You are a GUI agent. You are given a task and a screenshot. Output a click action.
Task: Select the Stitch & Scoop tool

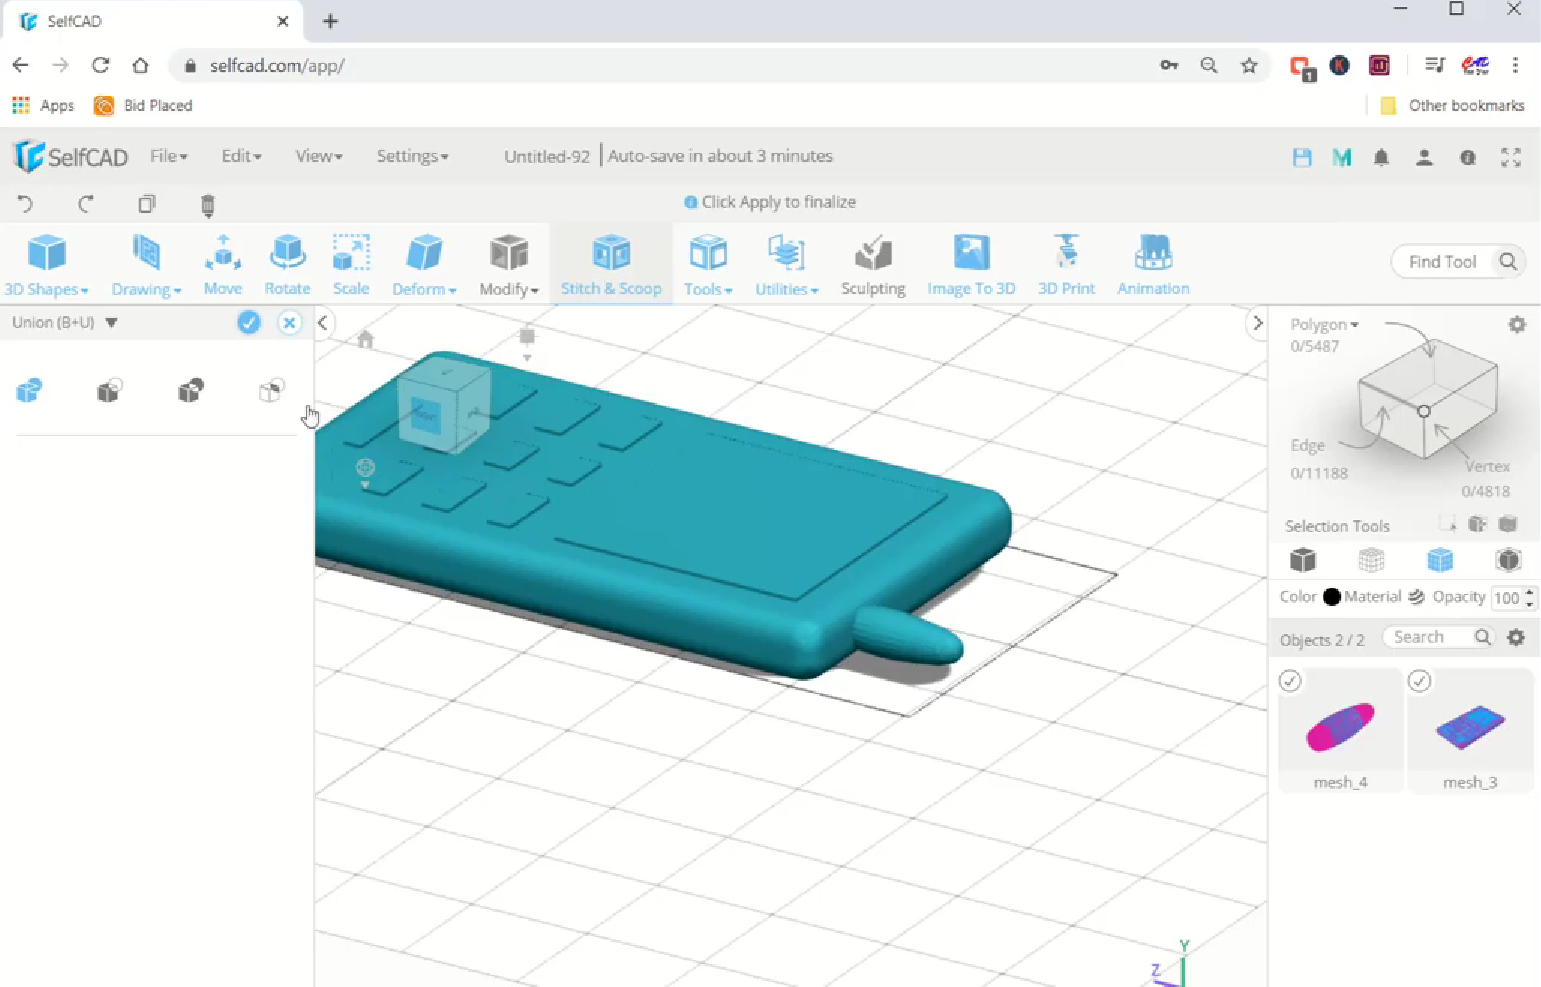click(x=611, y=265)
